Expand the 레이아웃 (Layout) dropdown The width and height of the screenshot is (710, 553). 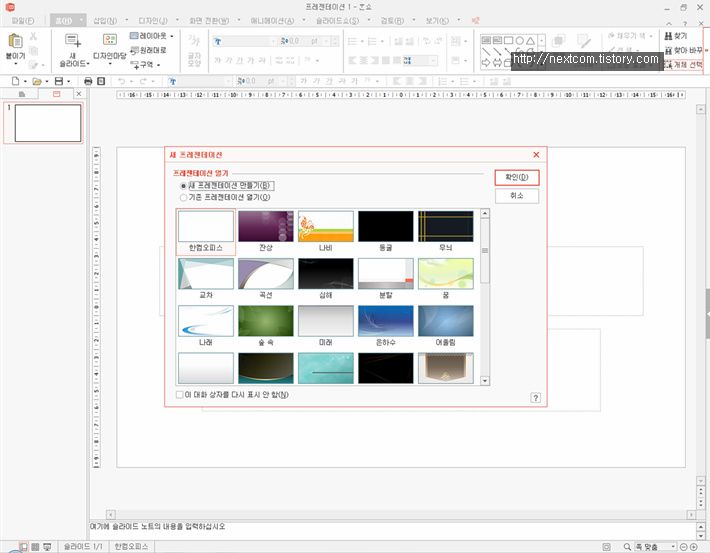click(x=172, y=36)
